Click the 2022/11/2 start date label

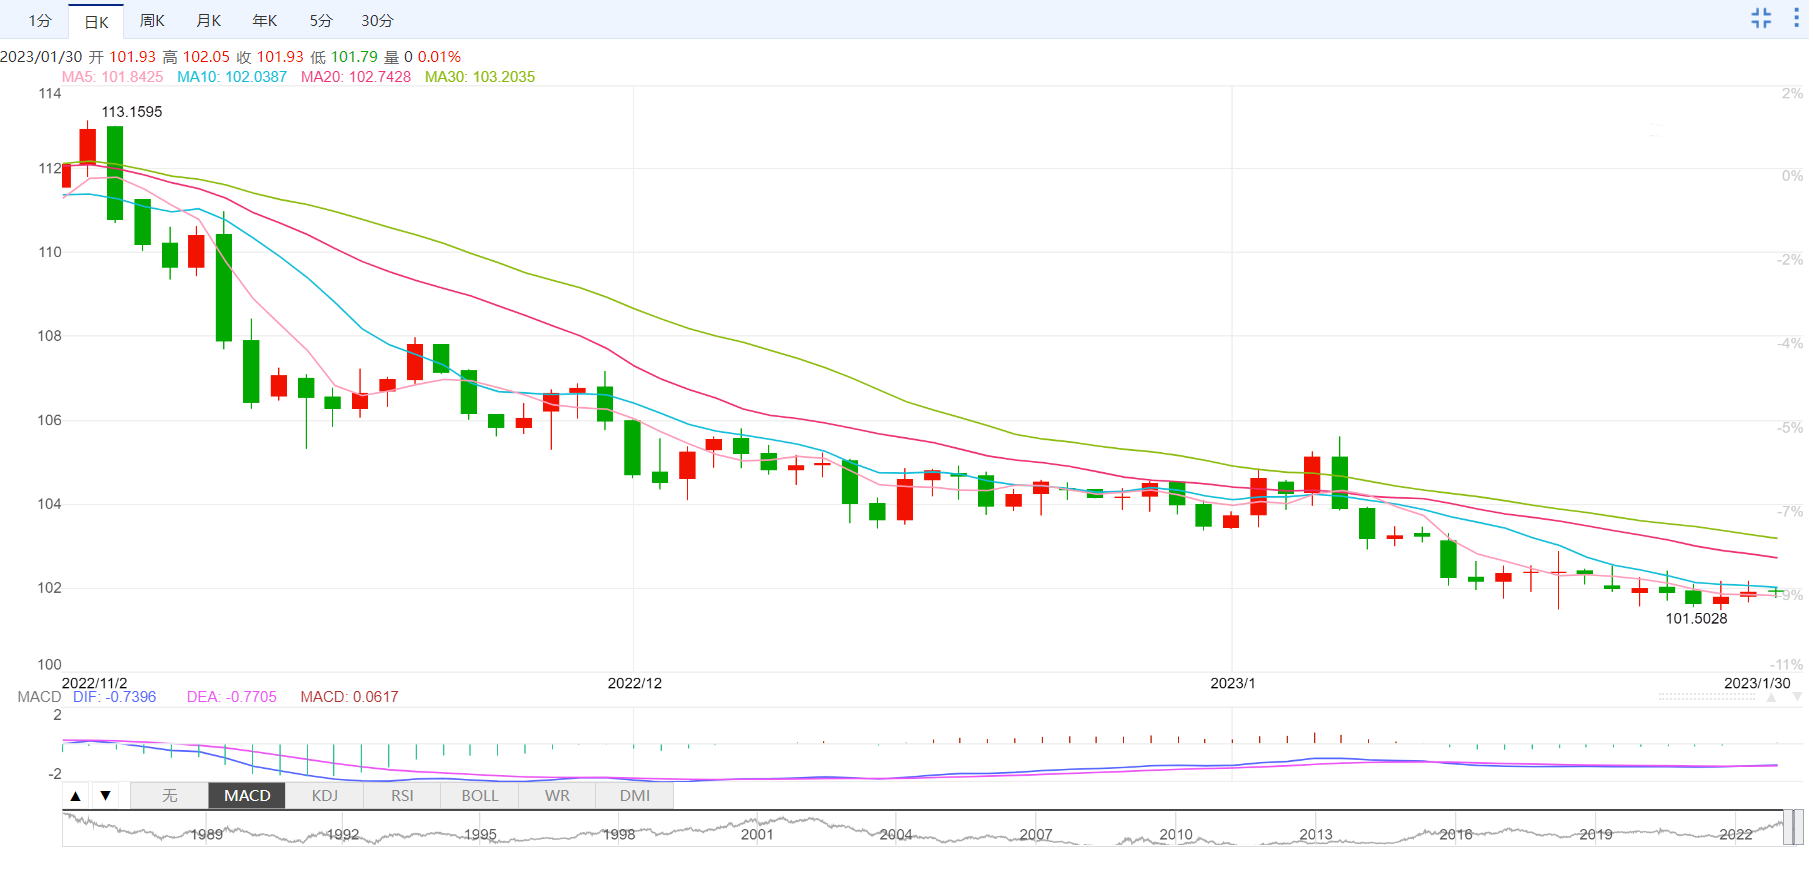tap(95, 684)
